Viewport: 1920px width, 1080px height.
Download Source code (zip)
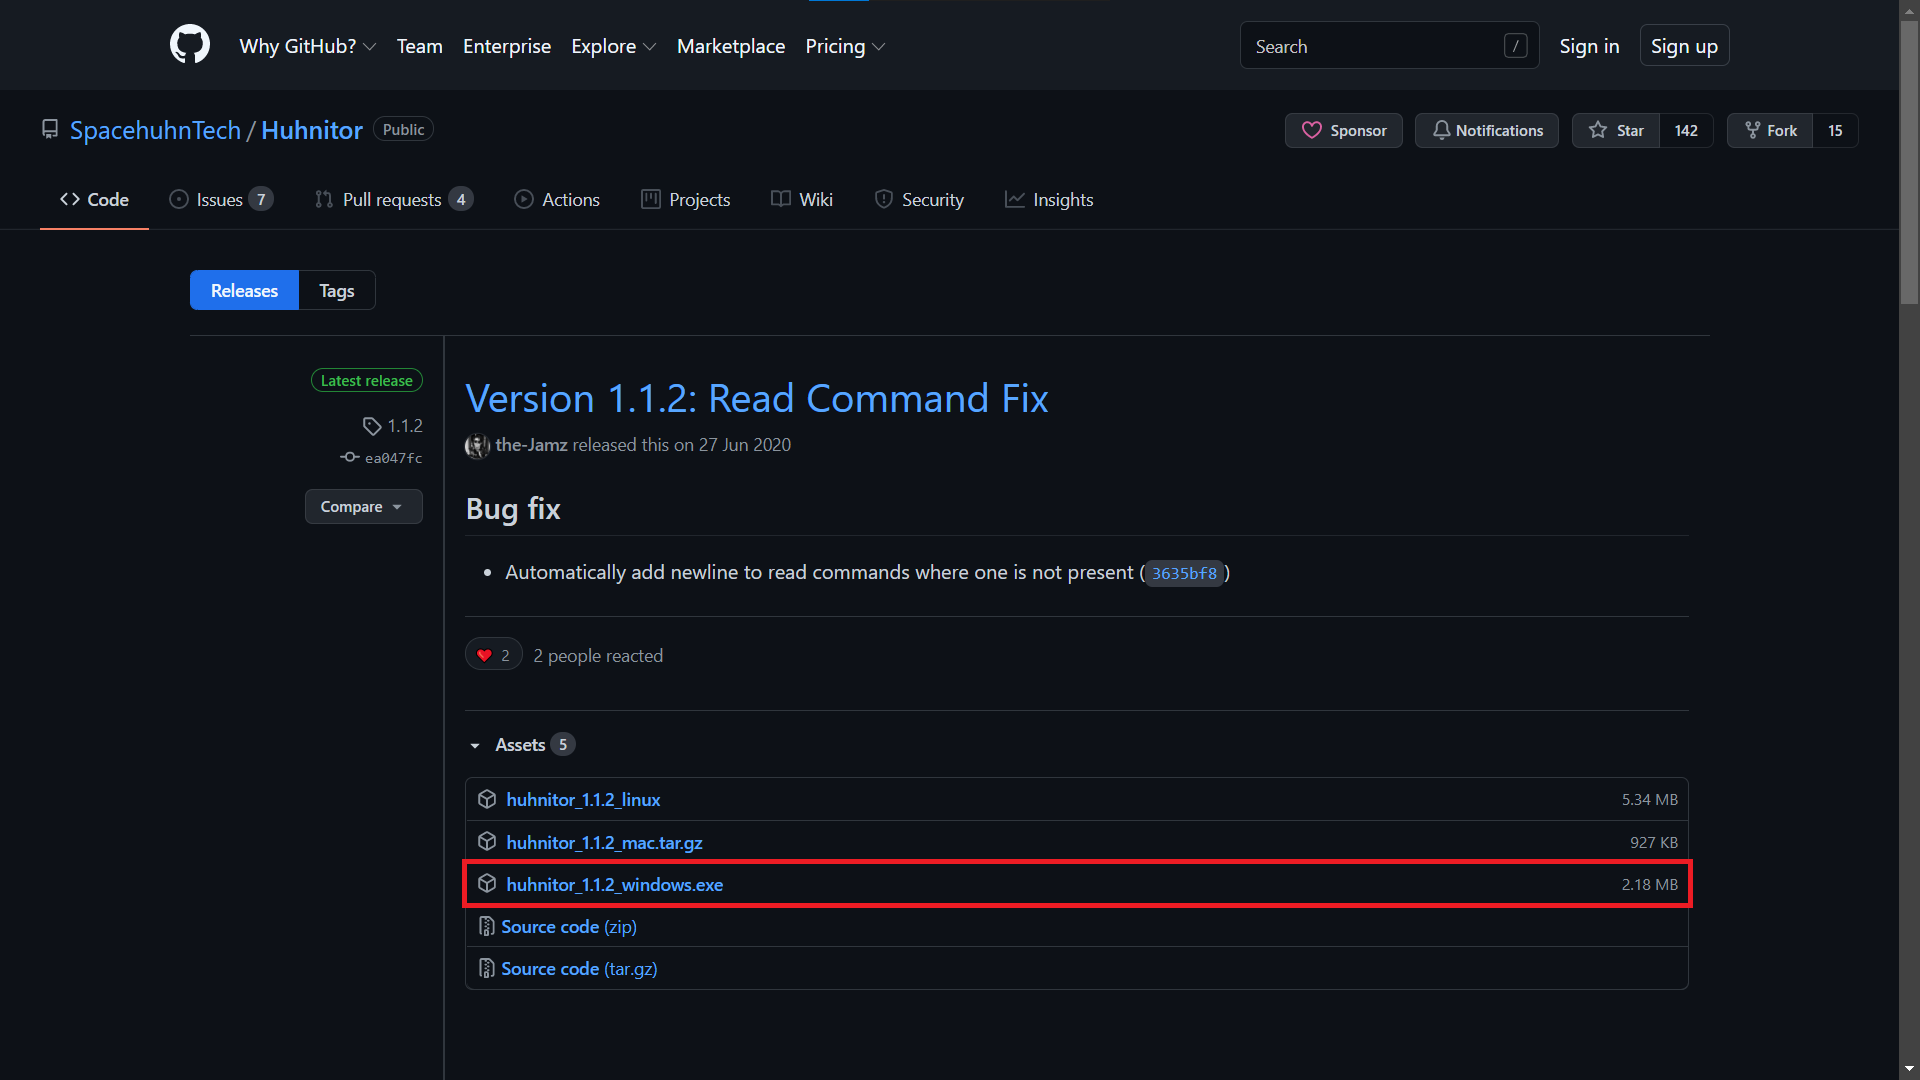pos(569,927)
